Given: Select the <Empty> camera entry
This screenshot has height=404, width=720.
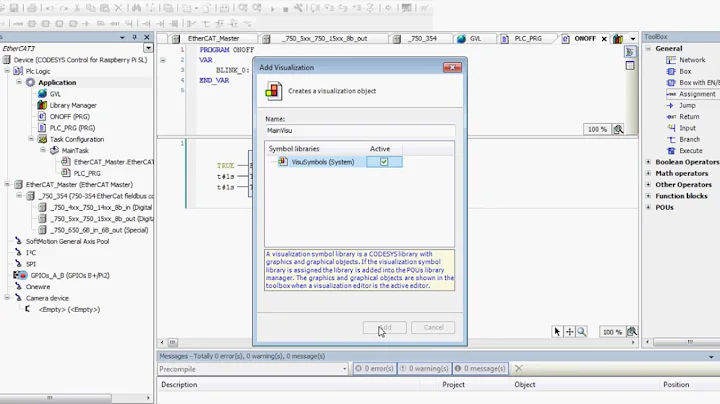Looking at the screenshot, I should [69, 309].
